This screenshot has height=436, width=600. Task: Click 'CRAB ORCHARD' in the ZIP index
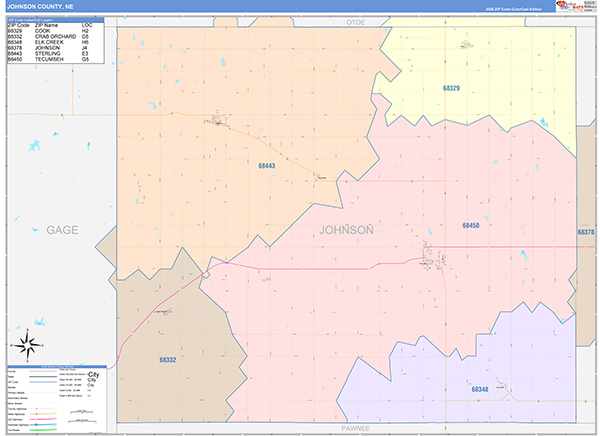tap(55, 37)
